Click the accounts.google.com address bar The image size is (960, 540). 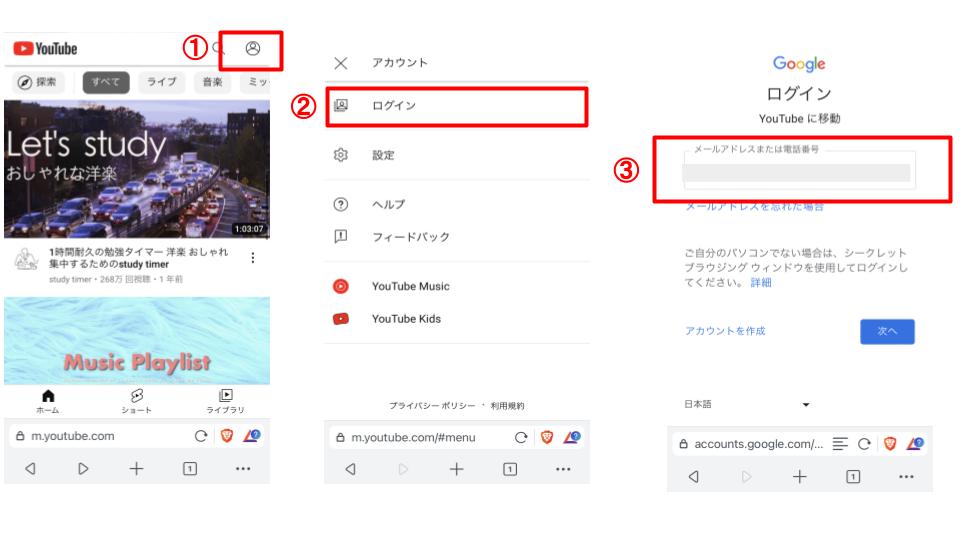[752, 444]
